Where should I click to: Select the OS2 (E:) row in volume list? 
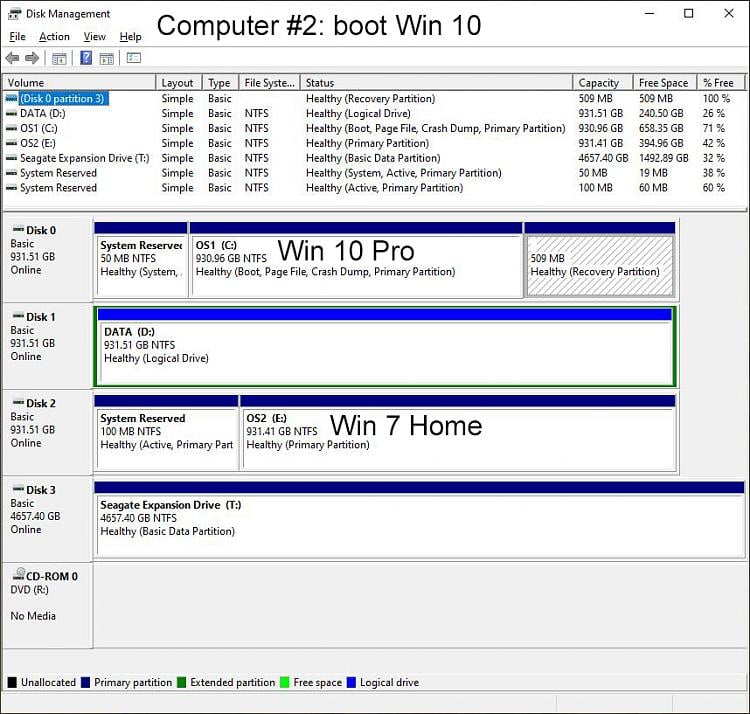point(375,143)
